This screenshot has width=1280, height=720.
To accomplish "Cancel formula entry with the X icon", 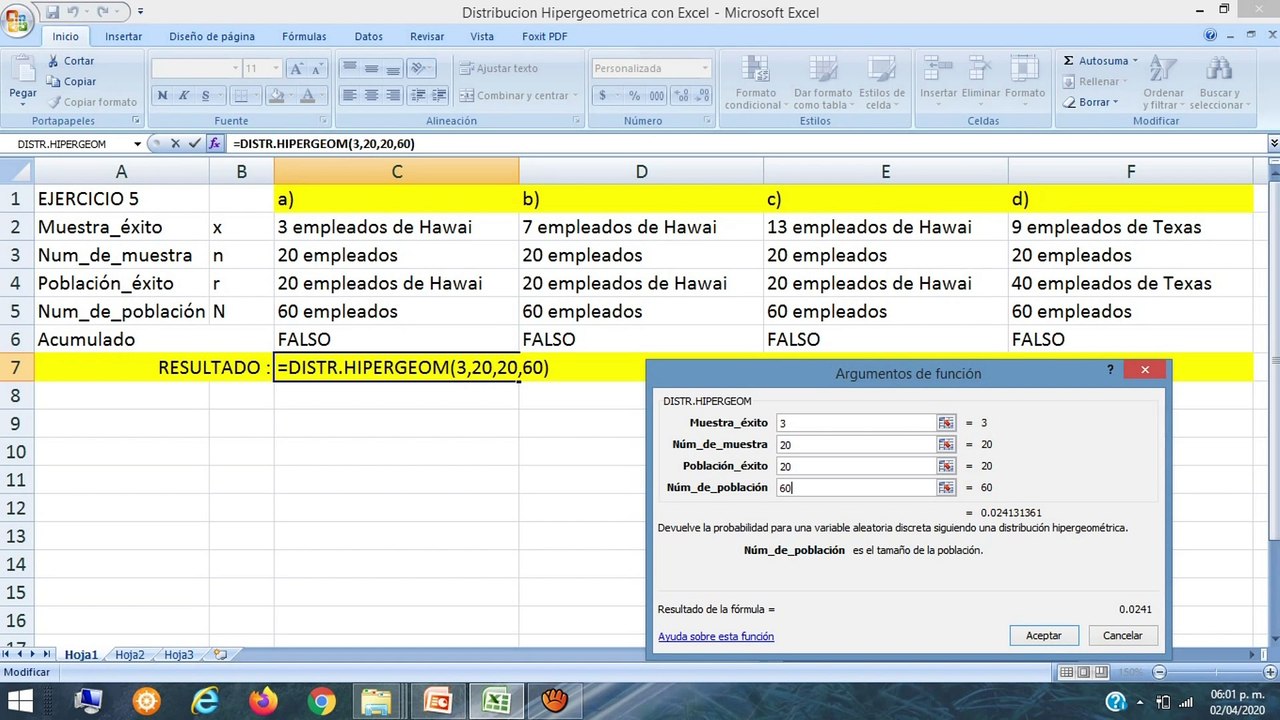I will click(x=175, y=144).
